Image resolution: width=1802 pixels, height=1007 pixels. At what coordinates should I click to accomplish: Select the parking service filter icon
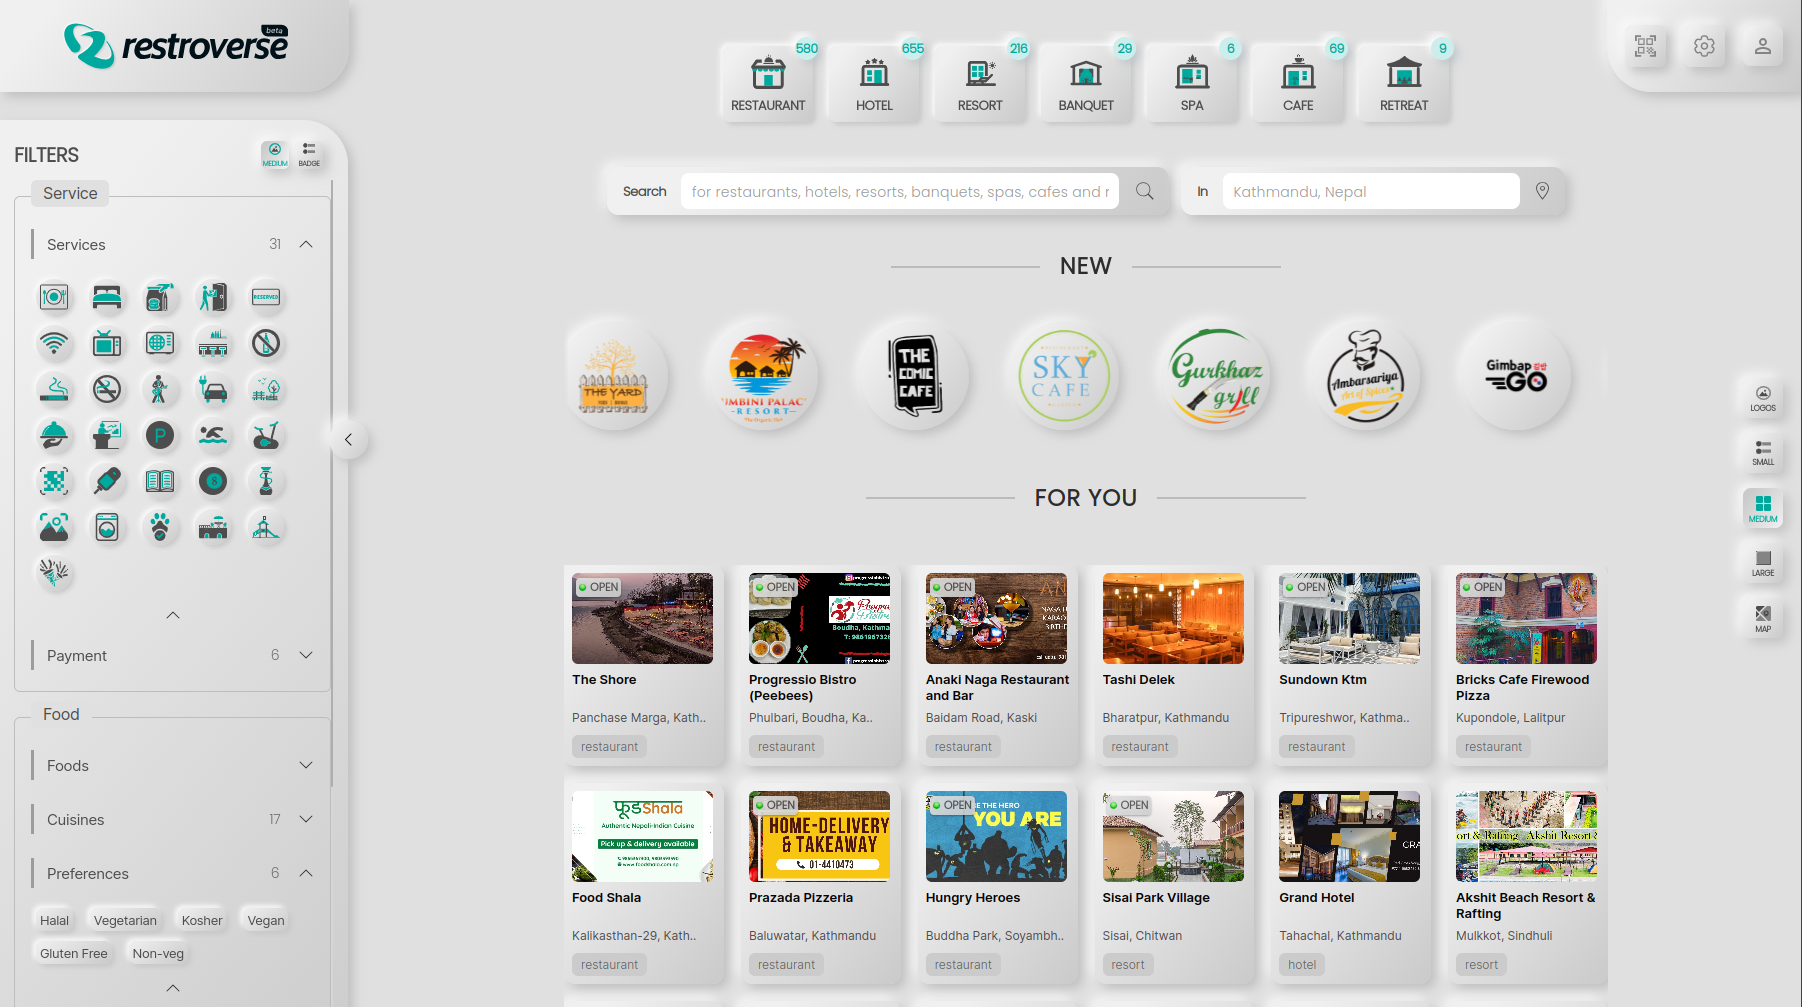160,436
